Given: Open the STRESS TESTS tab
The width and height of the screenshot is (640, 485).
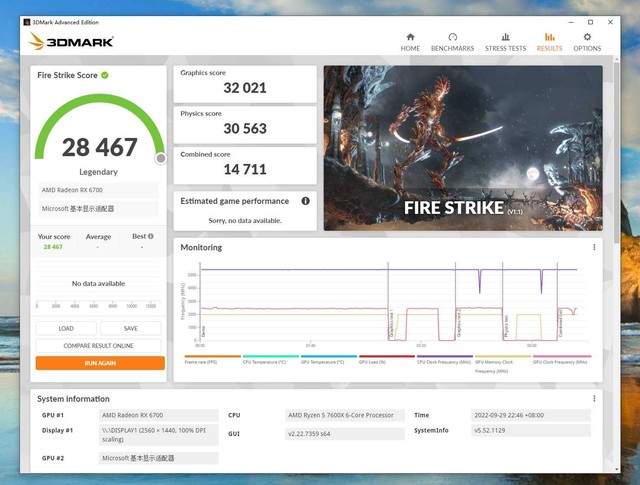Looking at the screenshot, I should [x=505, y=42].
